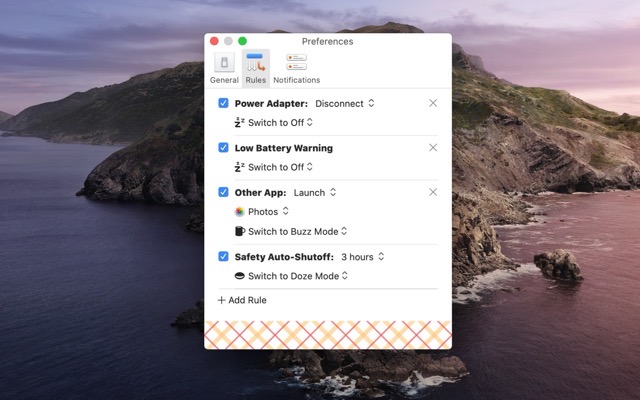The image size is (640, 400).
Task: Click sleep icon under Power Adapter rule
Action: coord(240,122)
